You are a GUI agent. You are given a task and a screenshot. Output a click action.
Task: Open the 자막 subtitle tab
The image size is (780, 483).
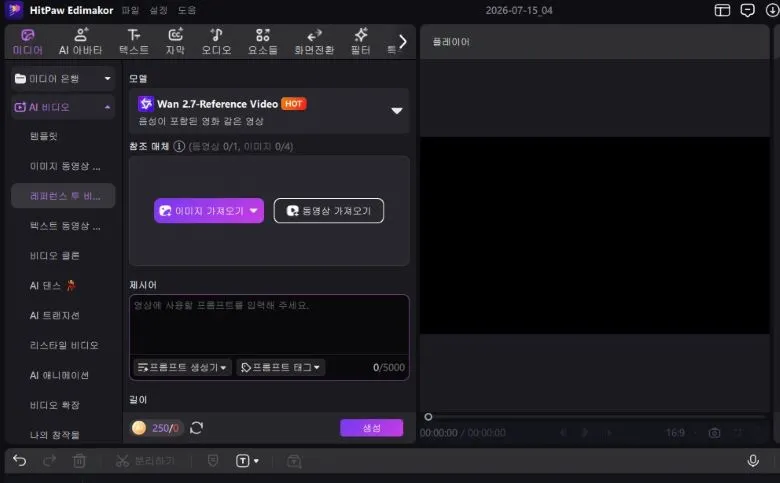(x=175, y=42)
